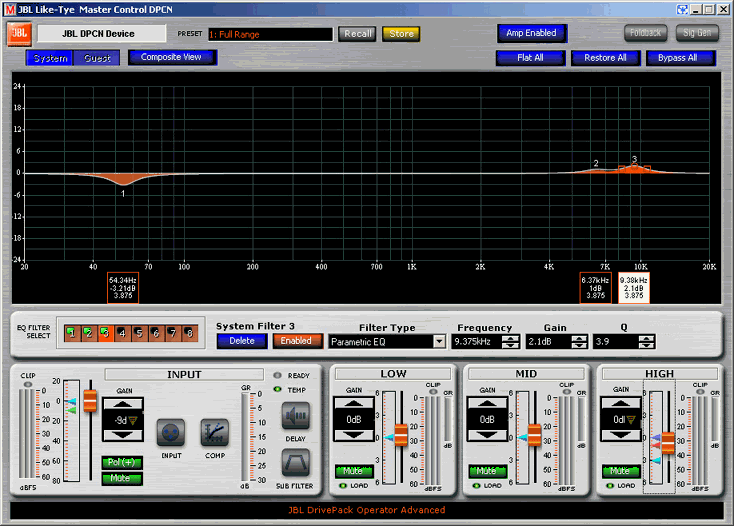Increase Q value with up stepper
Screen dimensions: 734x526
coord(646,338)
